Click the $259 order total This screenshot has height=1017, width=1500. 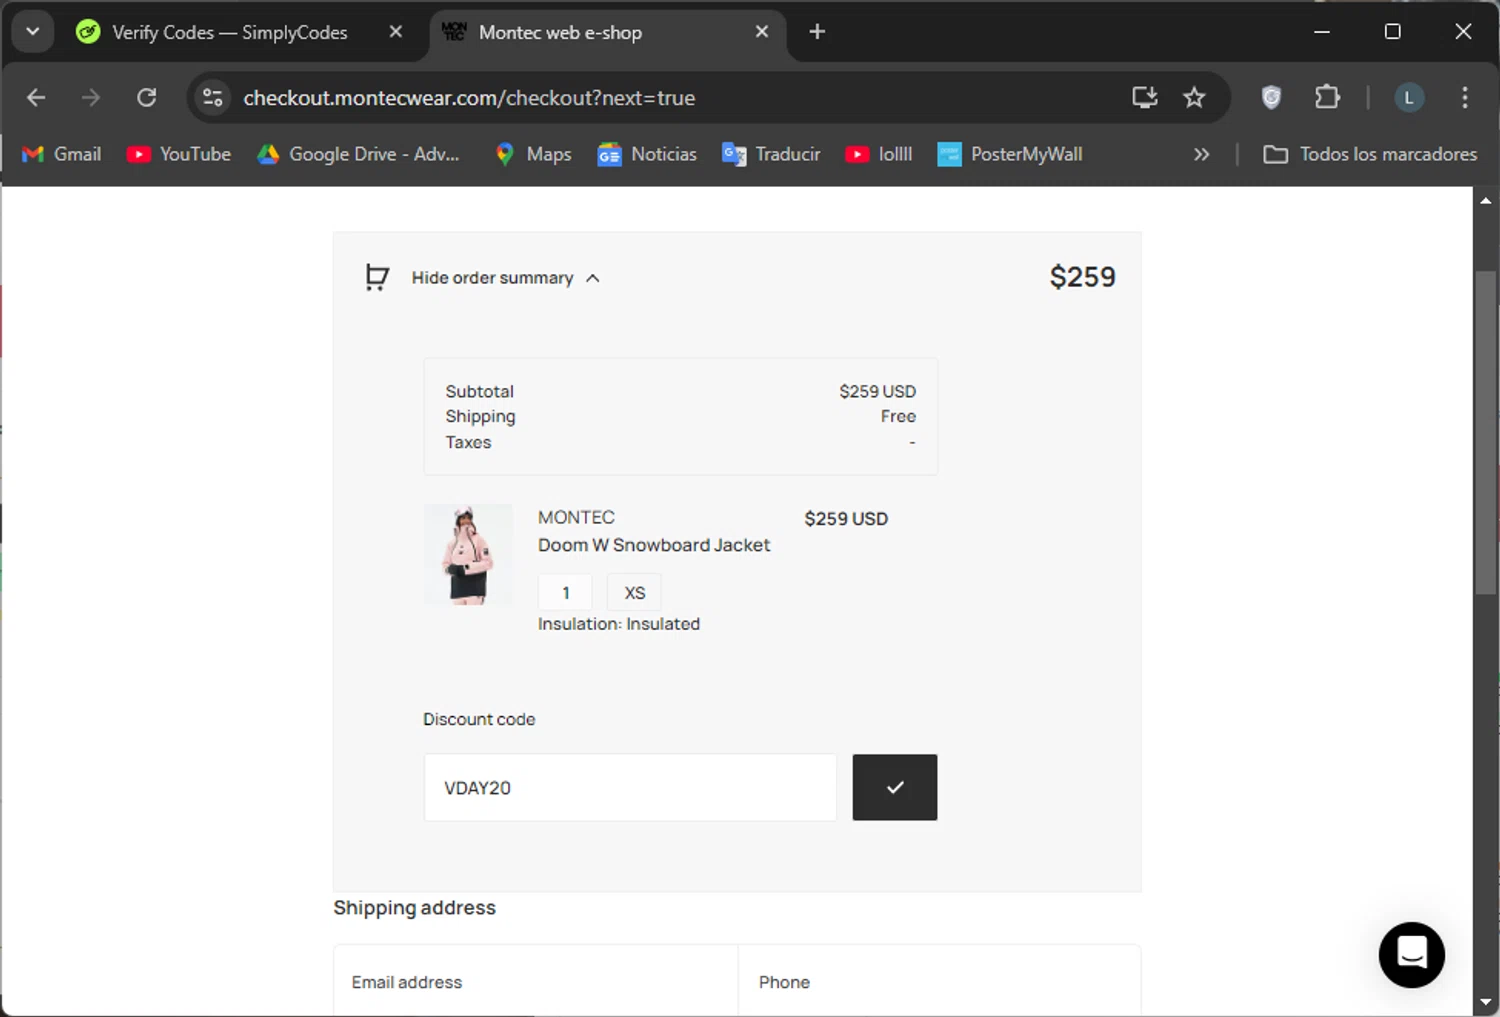[1082, 277]
